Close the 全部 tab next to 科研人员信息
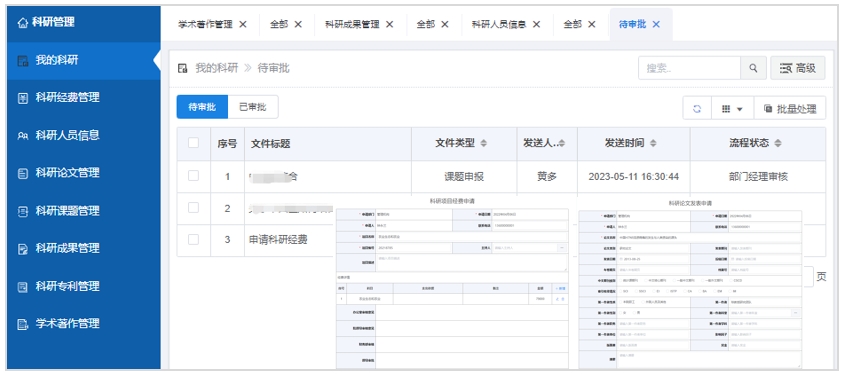 tap(592, 24)
